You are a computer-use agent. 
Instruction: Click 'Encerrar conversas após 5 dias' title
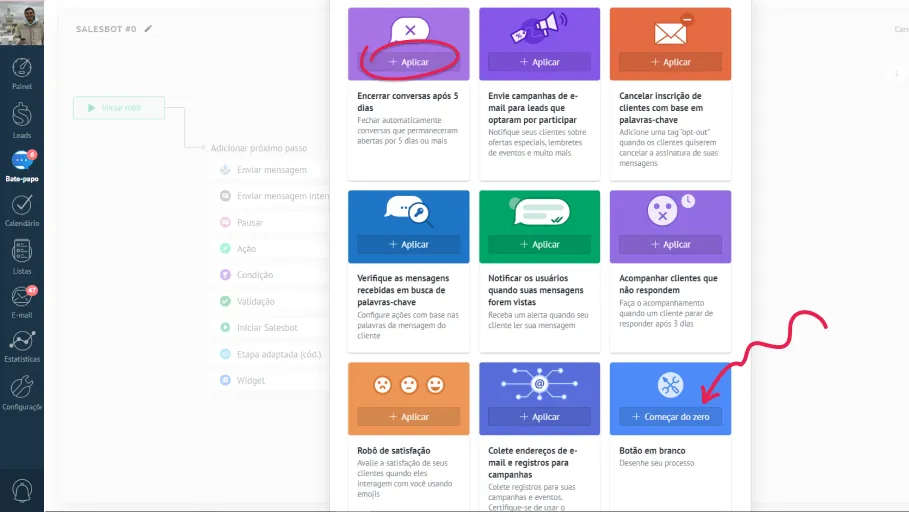(x=408, y=102)
